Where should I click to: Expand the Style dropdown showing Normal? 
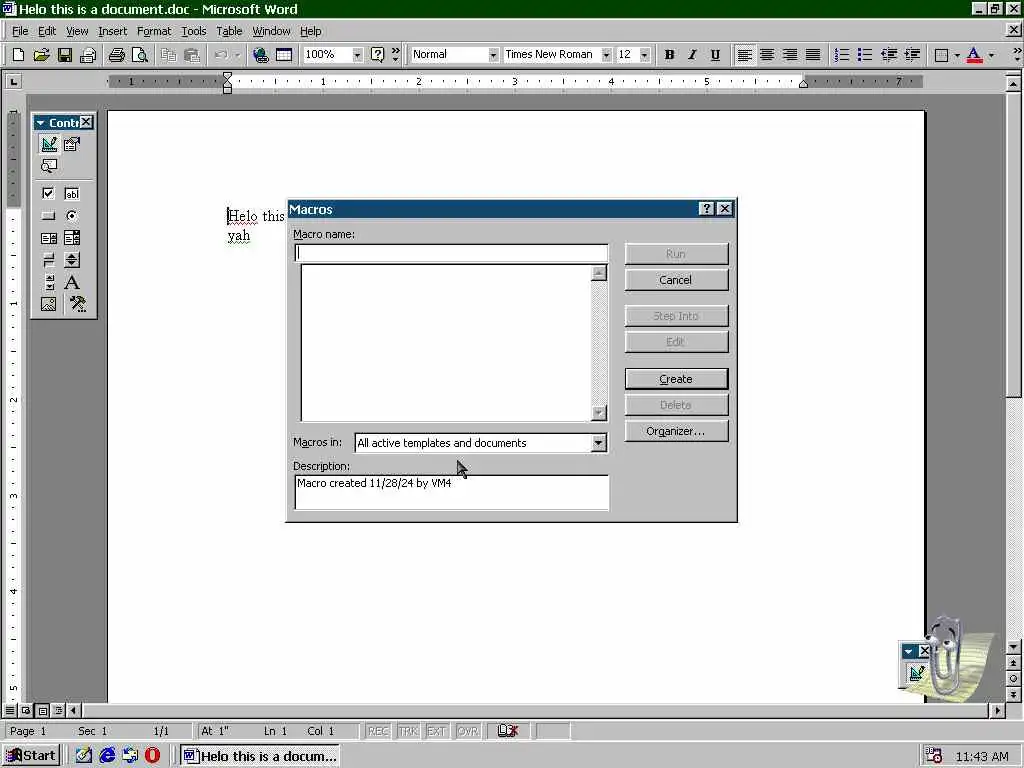(x=493, y=55)
